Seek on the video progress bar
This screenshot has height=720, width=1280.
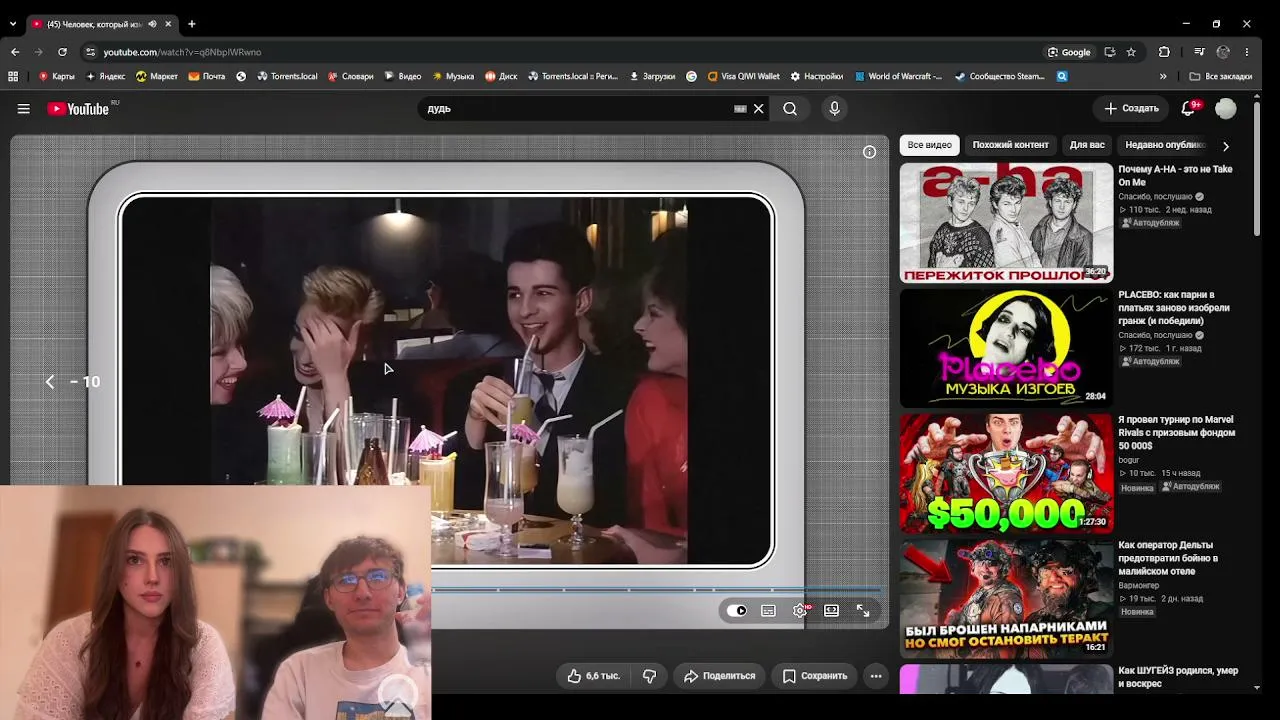pyautogui.click(x=656, y=590)
